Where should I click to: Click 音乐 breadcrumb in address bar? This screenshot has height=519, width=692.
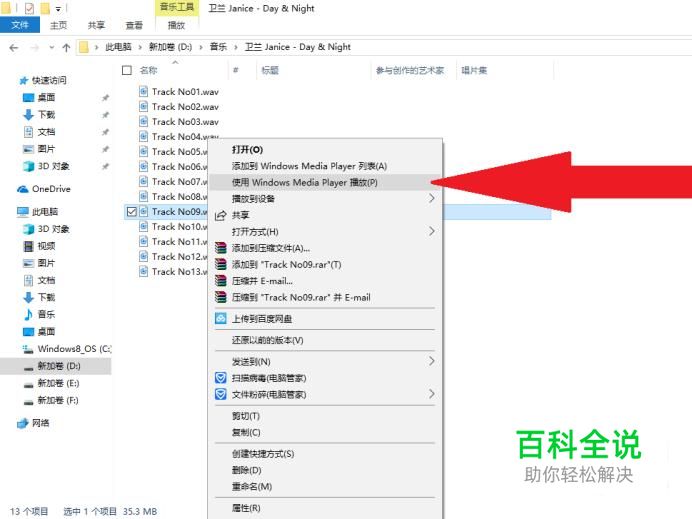tap(218, 47)
